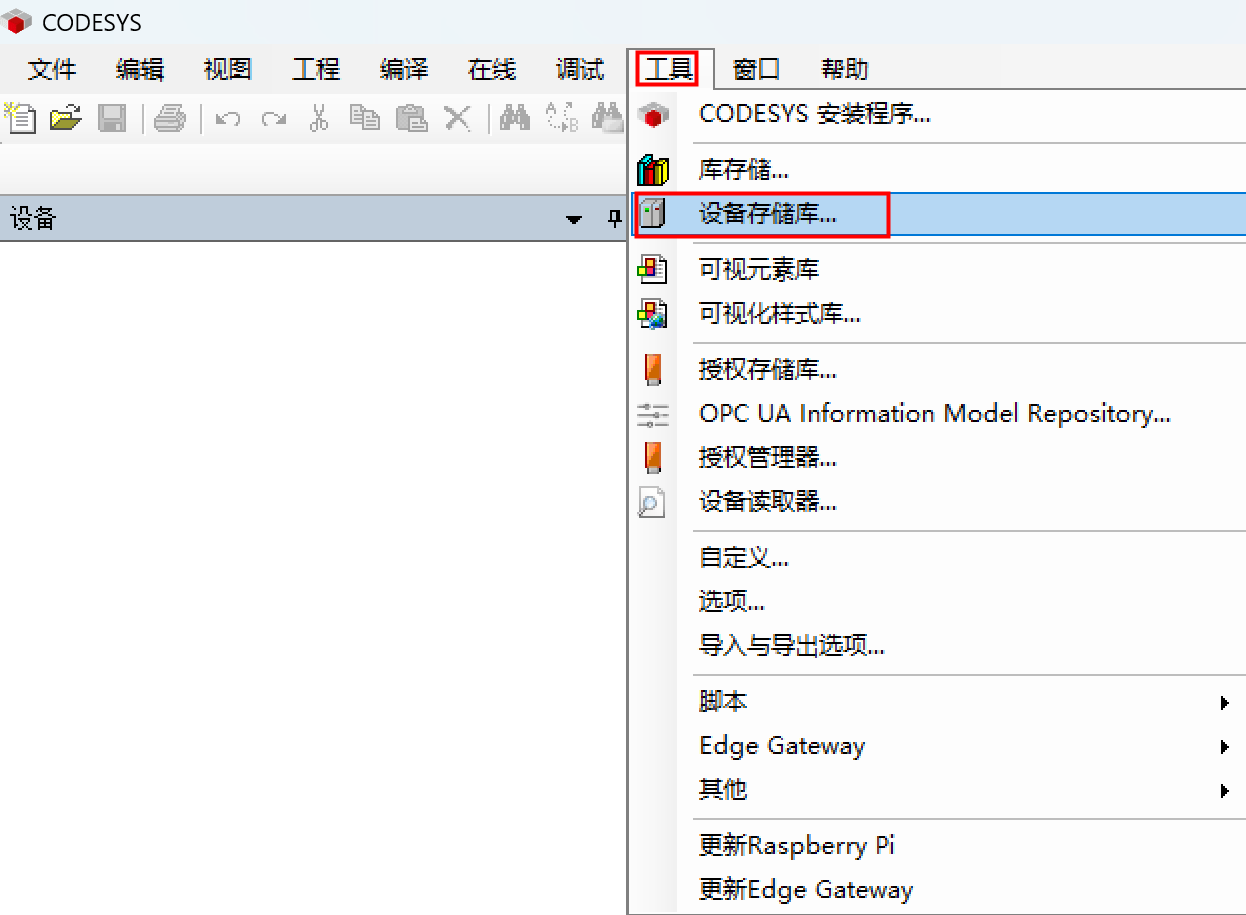Open the 窗口 menu
Image resolution: width=1246 pixels, height=915 pixels.
[x=755, y=69]
